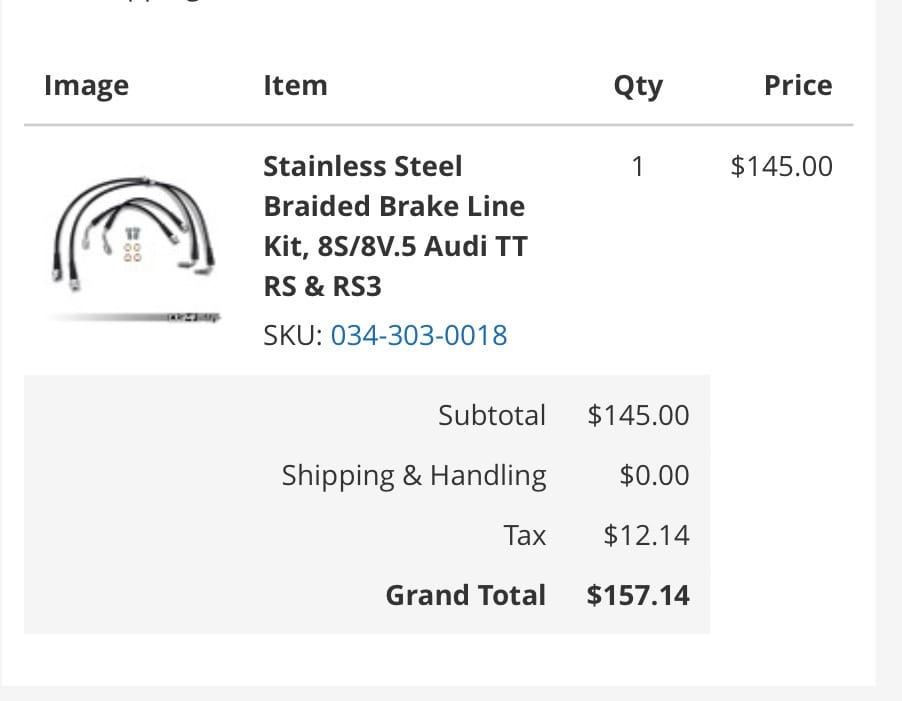Screen dimensions: 902x701
Task: Click the quantity value 1
Action: pyautogui.click(x=638, y=166)
